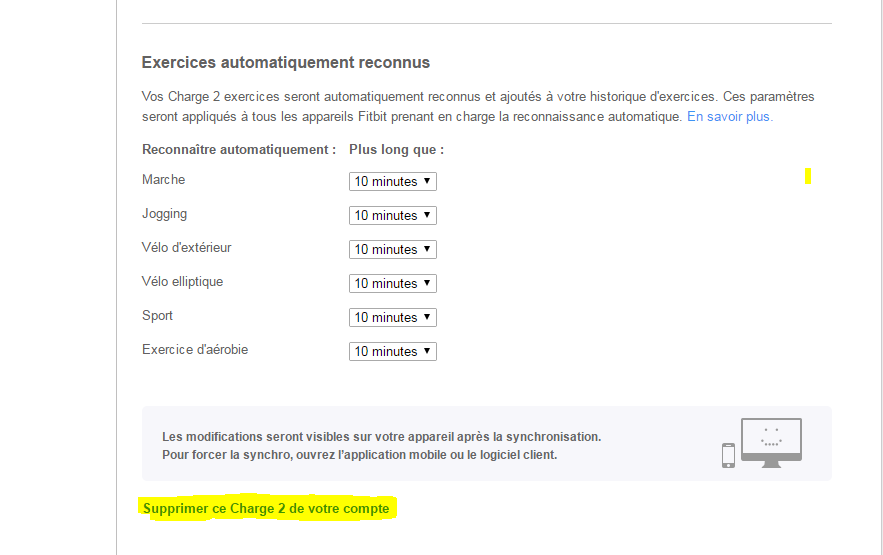
Task: Click 'Supprimer ce Charge 2 de votre compte'
Action: [x=266, y=509]
